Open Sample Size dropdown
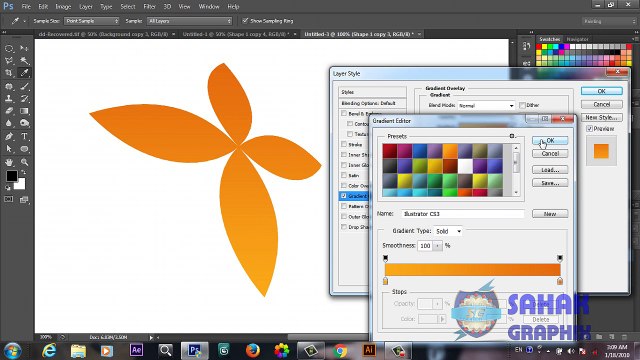This screenshot has height=360, width=640. 91,21
